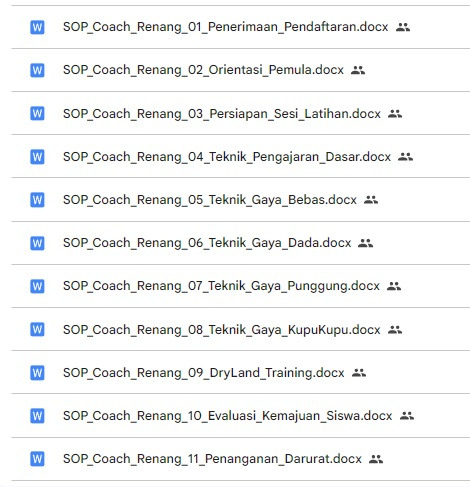This screenshot has height=487, width=470.
Task: Click shared icon after 06_Teknik_Gaya_Dada.docx
Action: coord(365,243)
